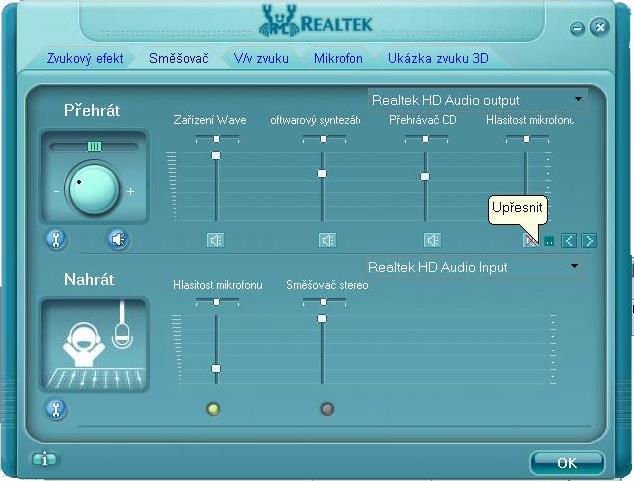The image size is (634, 481).
Task: Click the Směšovač stereo volume slider handle
Action: 322,318
